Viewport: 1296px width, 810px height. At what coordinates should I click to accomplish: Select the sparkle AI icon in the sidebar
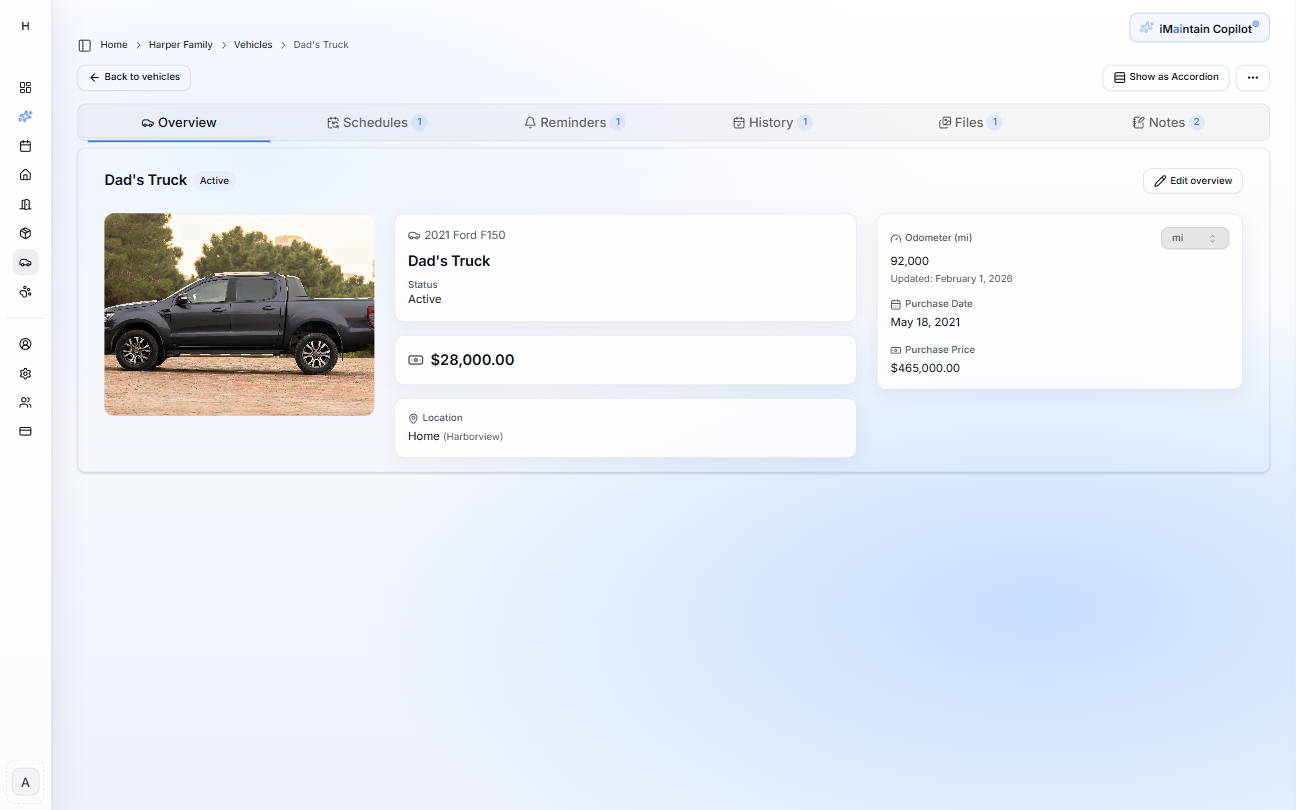tap(25, 116)
